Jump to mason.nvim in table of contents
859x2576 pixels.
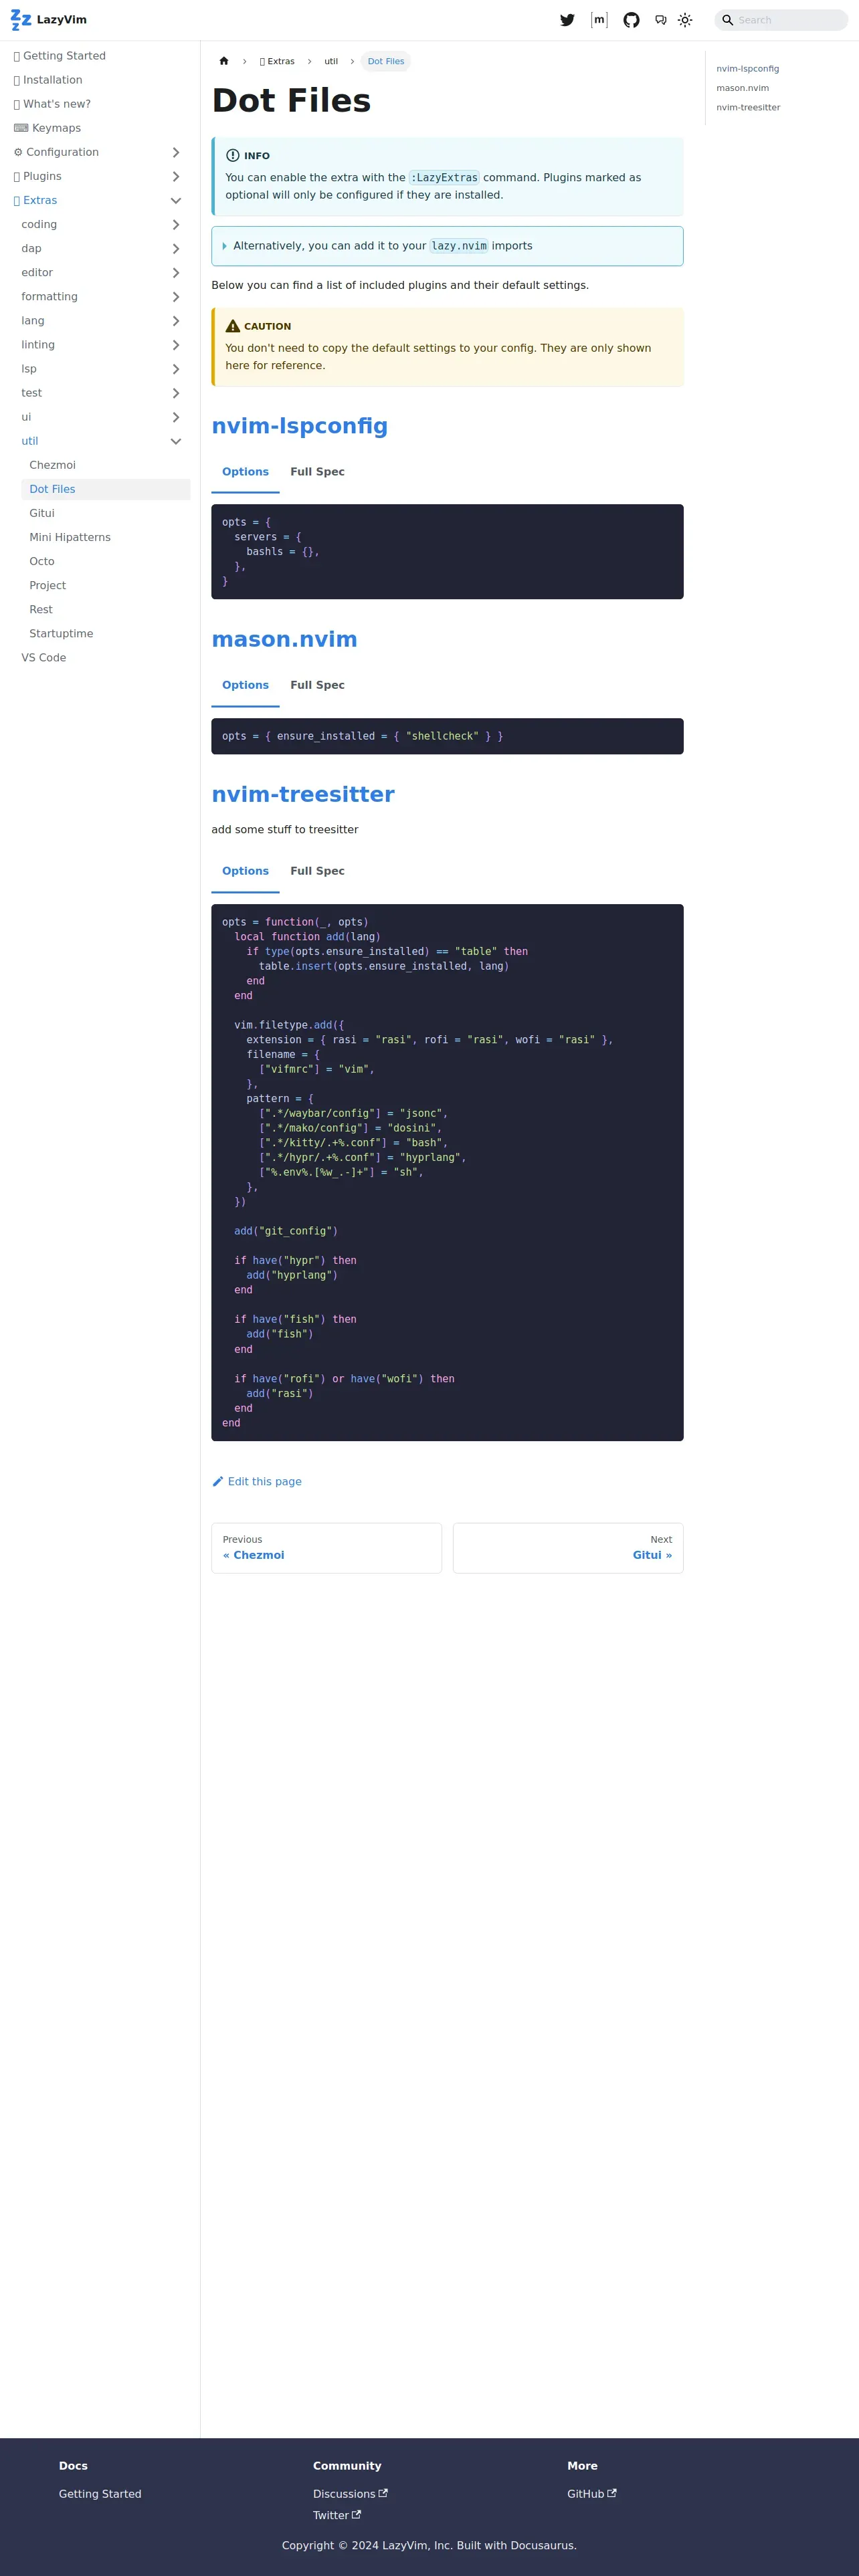(742, 88)
